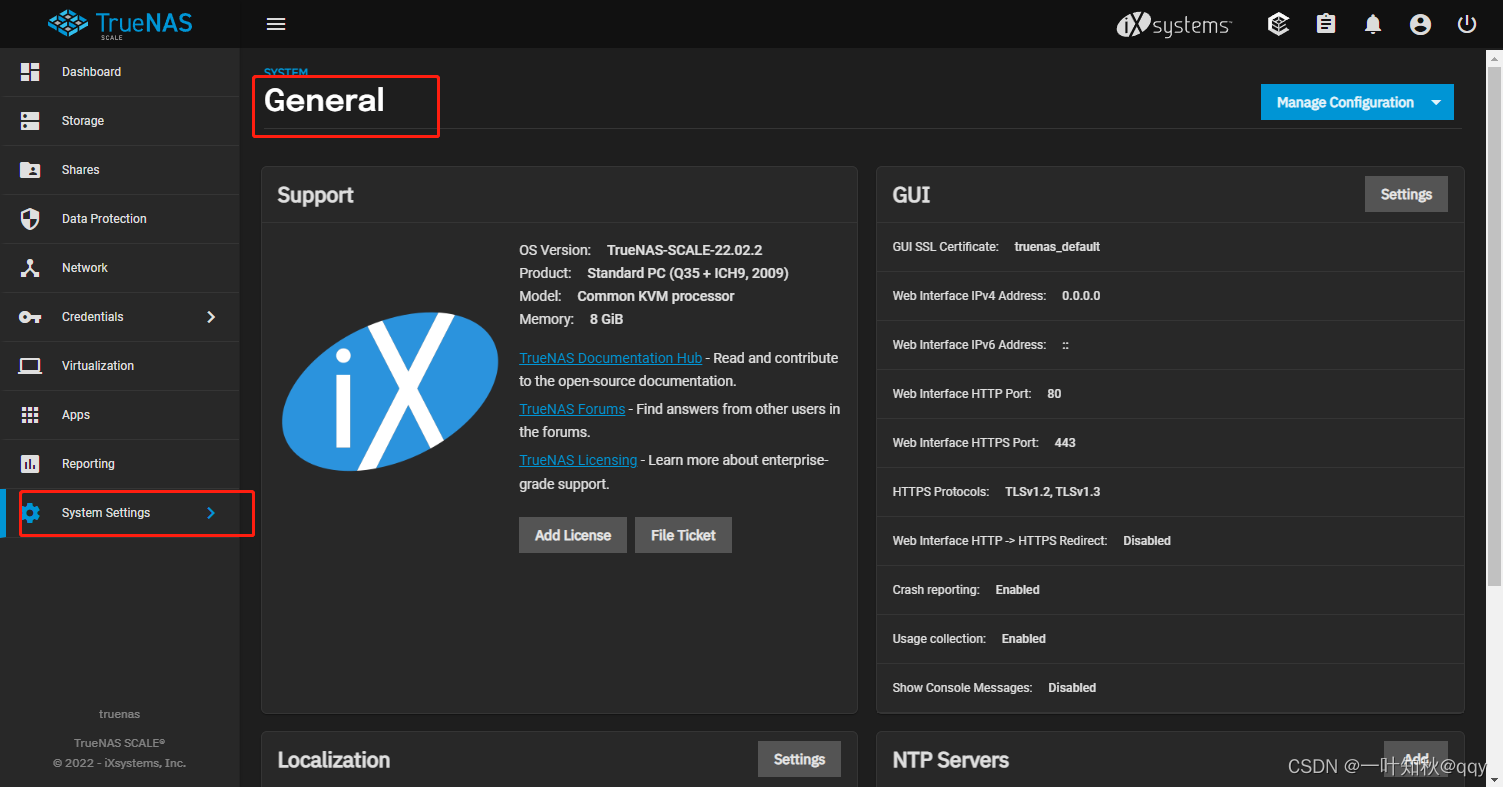Open the iXsystems logo link
This screenshot has height=787, width=1503.
(x=1174, y=25)
